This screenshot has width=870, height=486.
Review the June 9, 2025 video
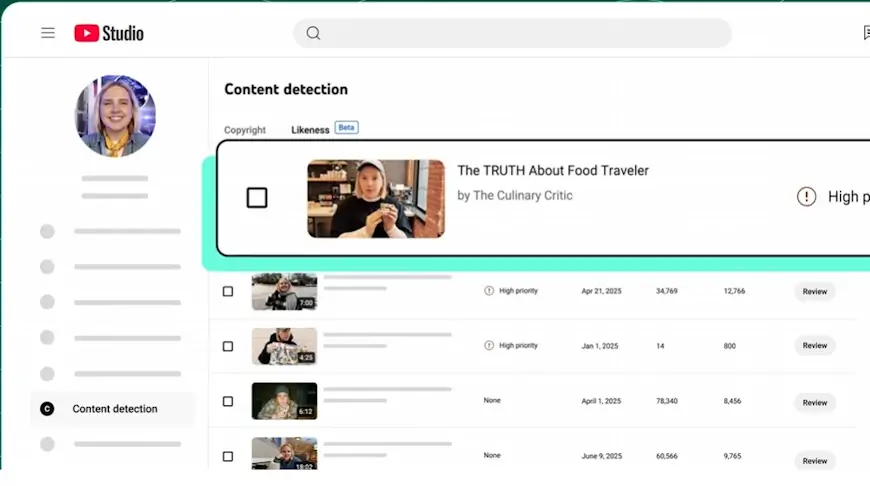click(814, 460)
